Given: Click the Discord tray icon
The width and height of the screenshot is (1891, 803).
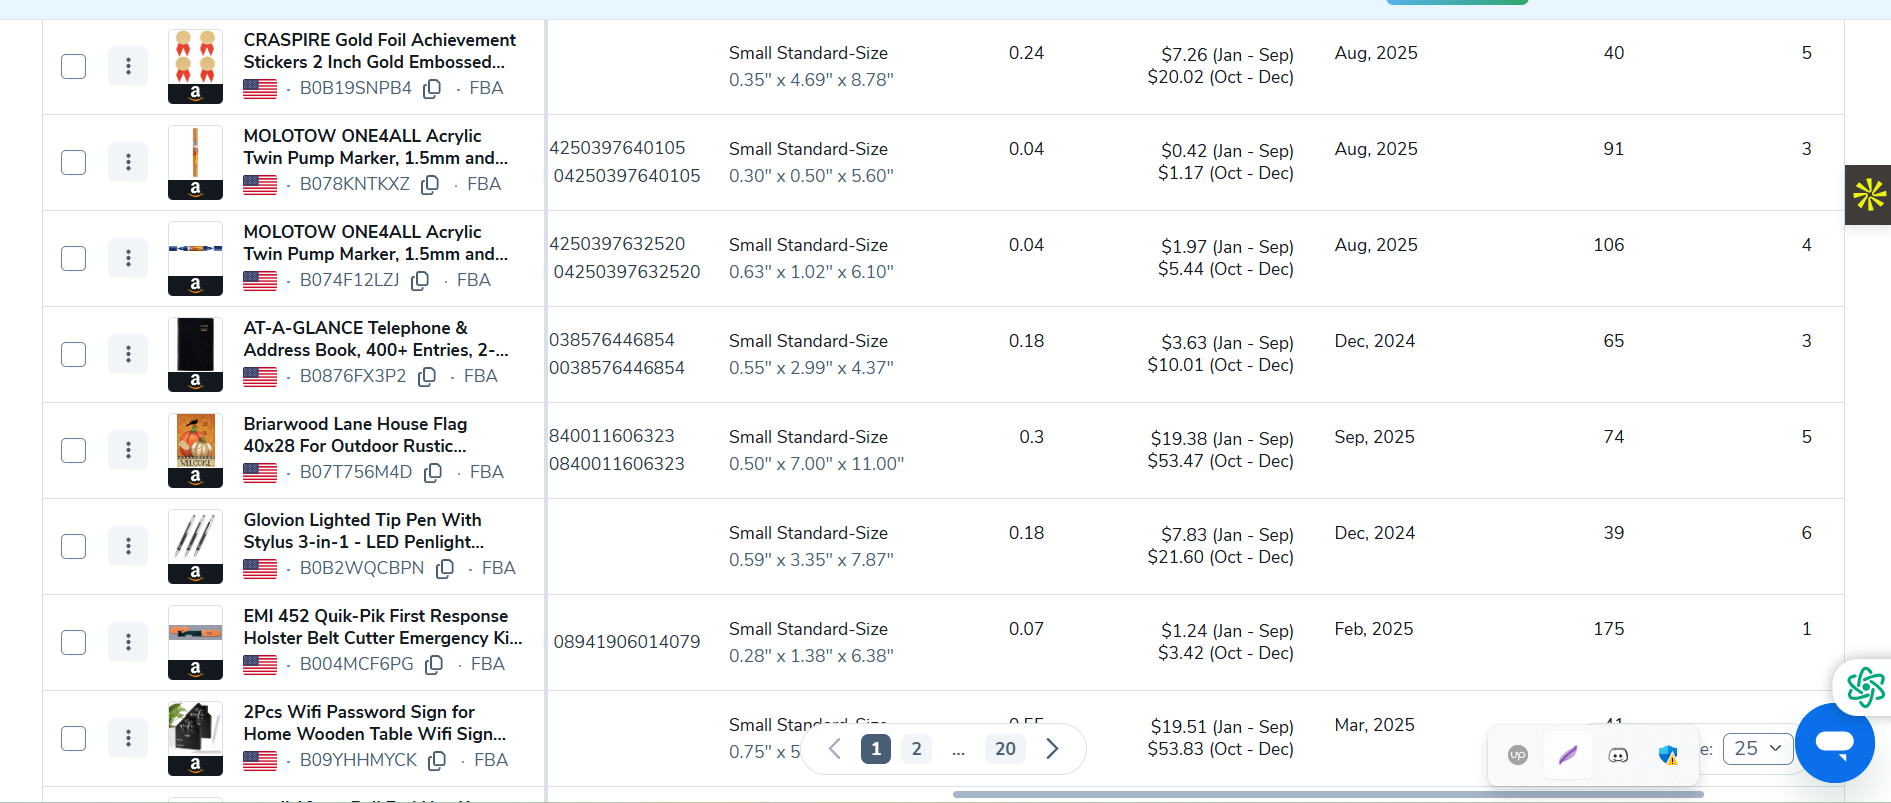Looking at the screenshot, I should [x=1618, y=755].
